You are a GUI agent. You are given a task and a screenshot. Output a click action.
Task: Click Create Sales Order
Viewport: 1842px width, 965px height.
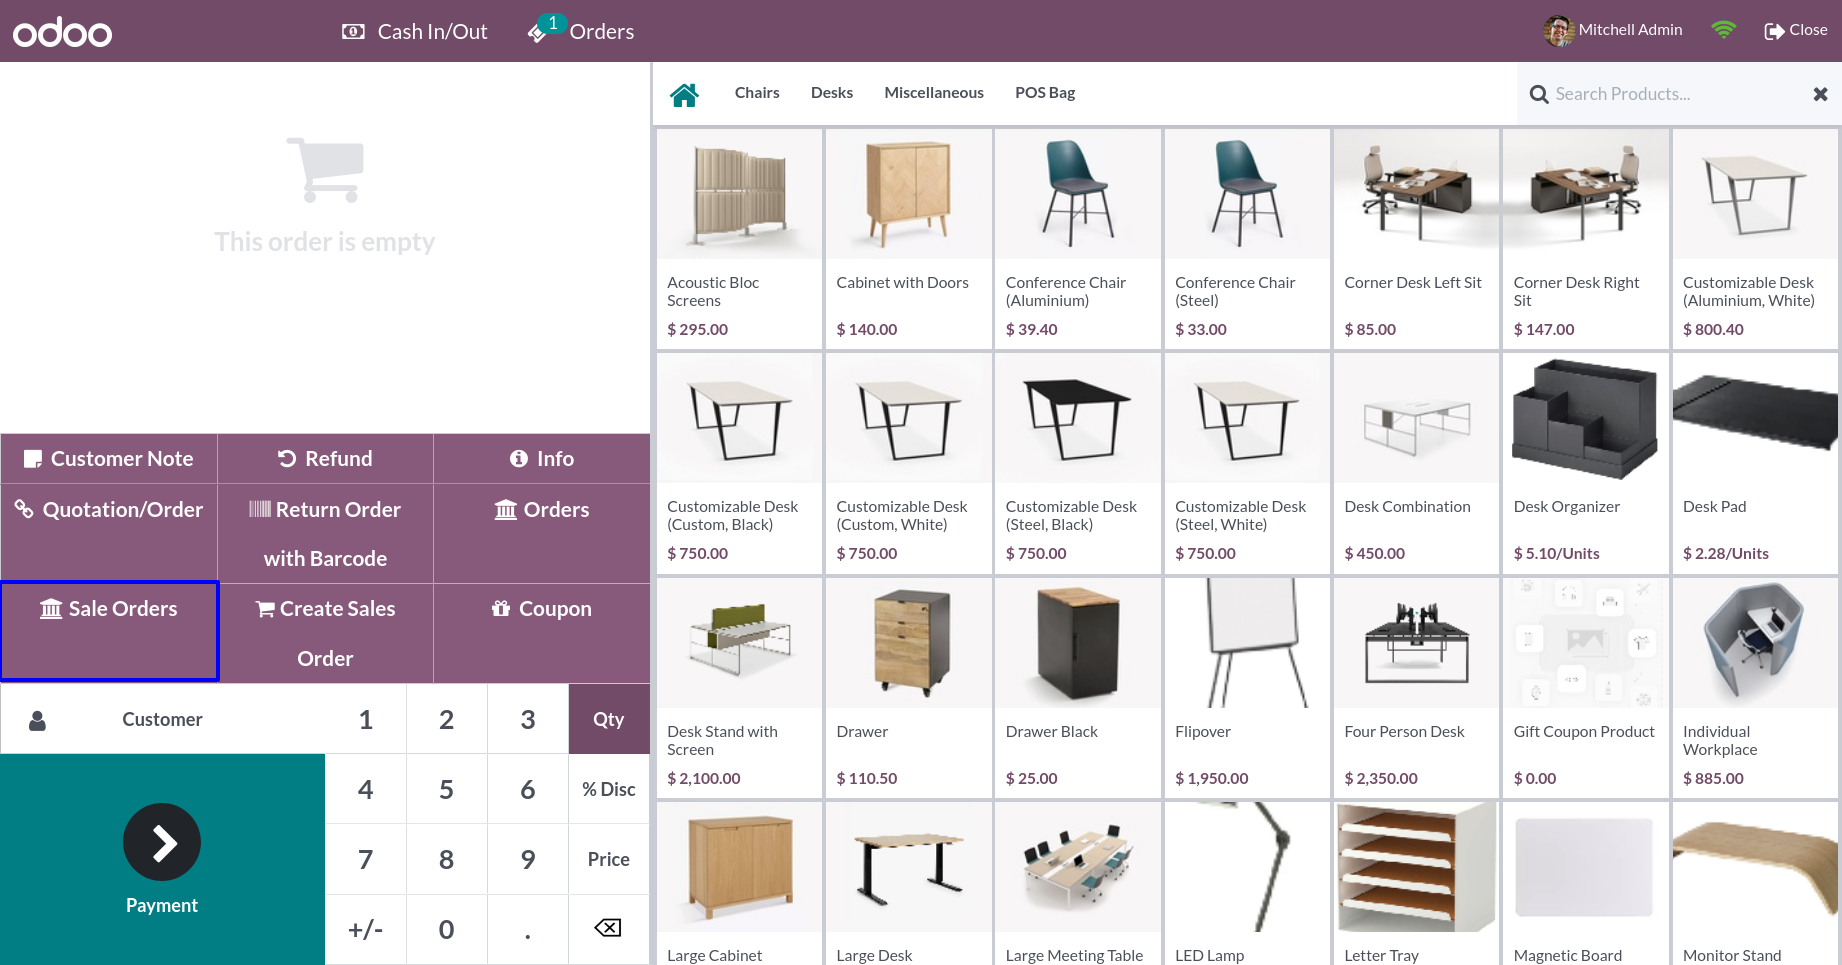(x=325, y=633)
